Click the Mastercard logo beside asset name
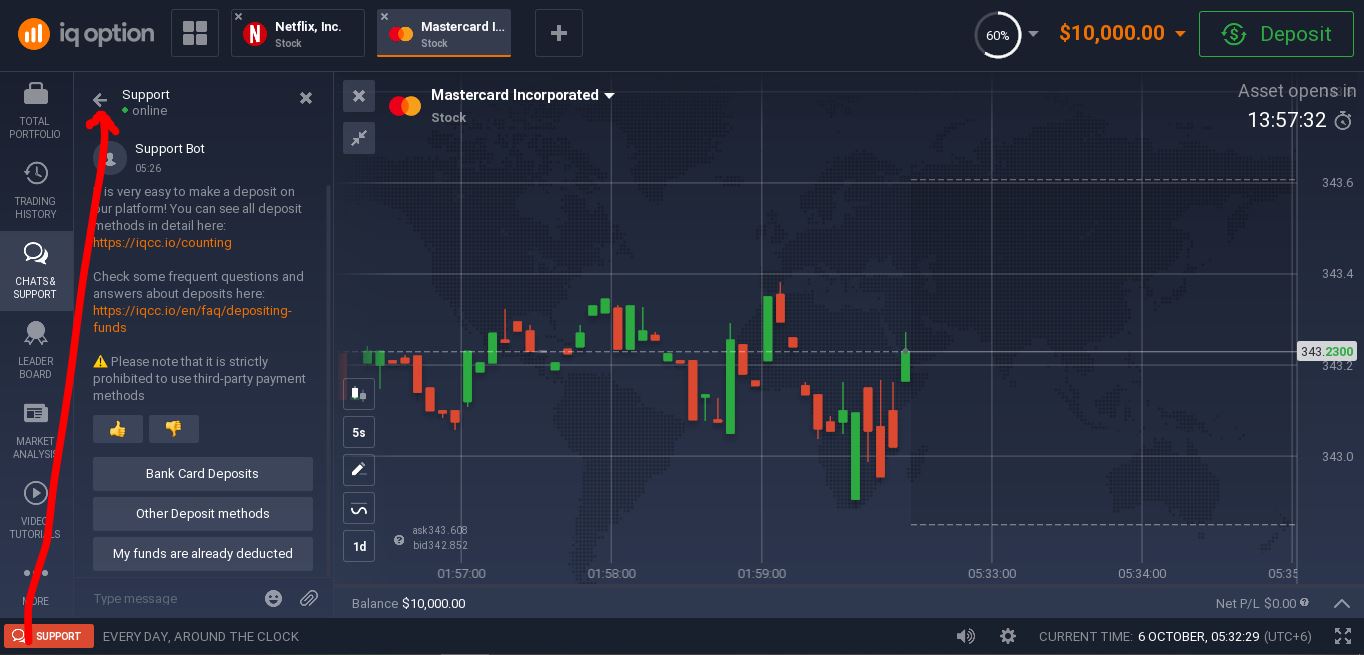This screenshot has height=655, width=1364. point(404,105)
